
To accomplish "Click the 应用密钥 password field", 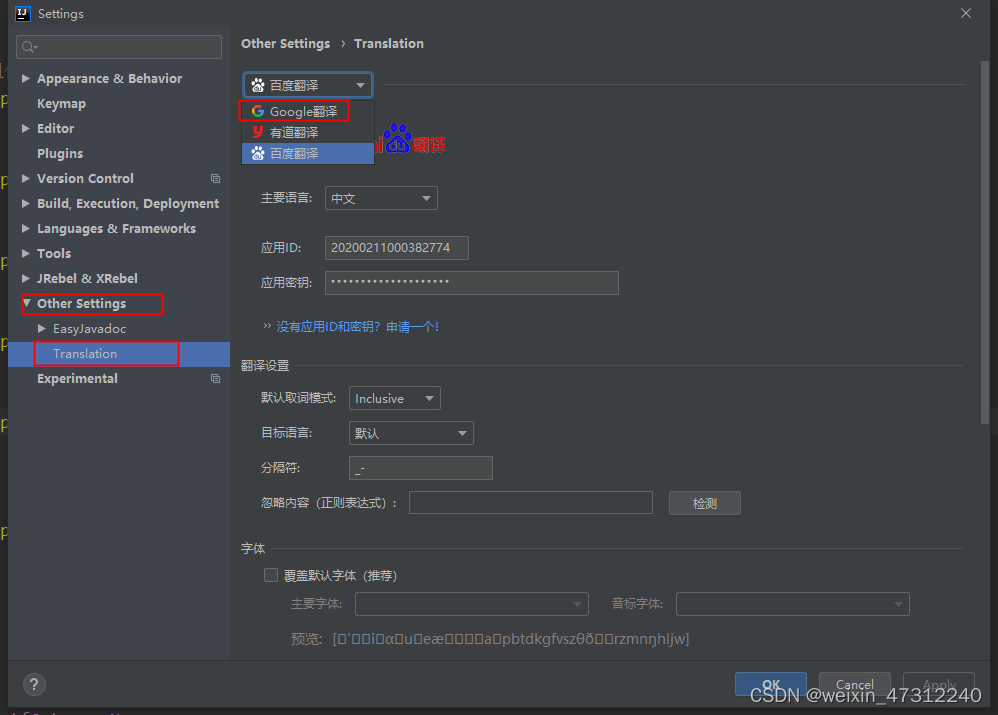I will (472, 283).
